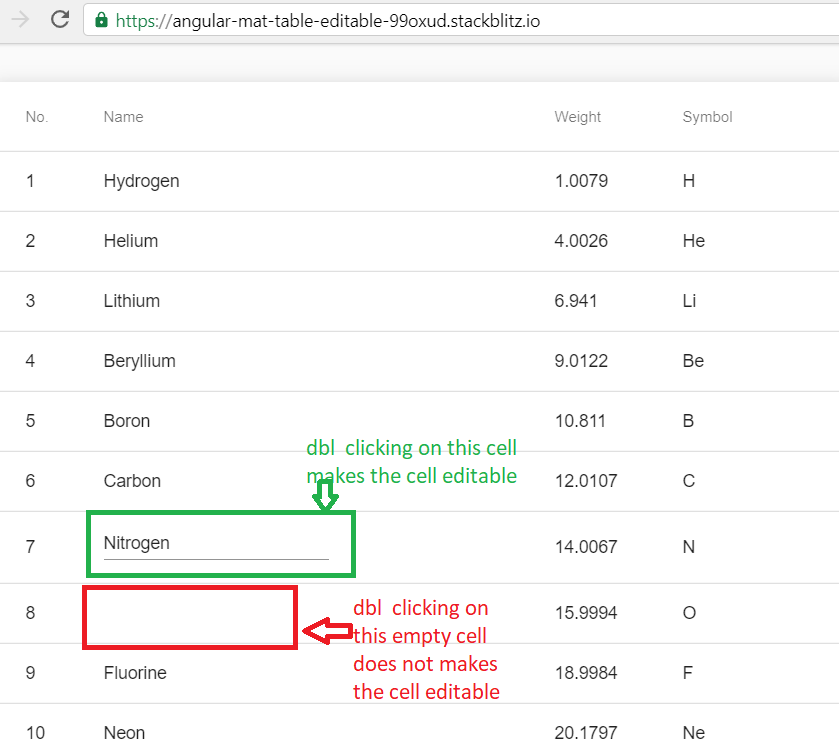Click the empty red-outlined Oxygen name cell
The width and height of the screenshot is (839, 752).
point(189,616)
